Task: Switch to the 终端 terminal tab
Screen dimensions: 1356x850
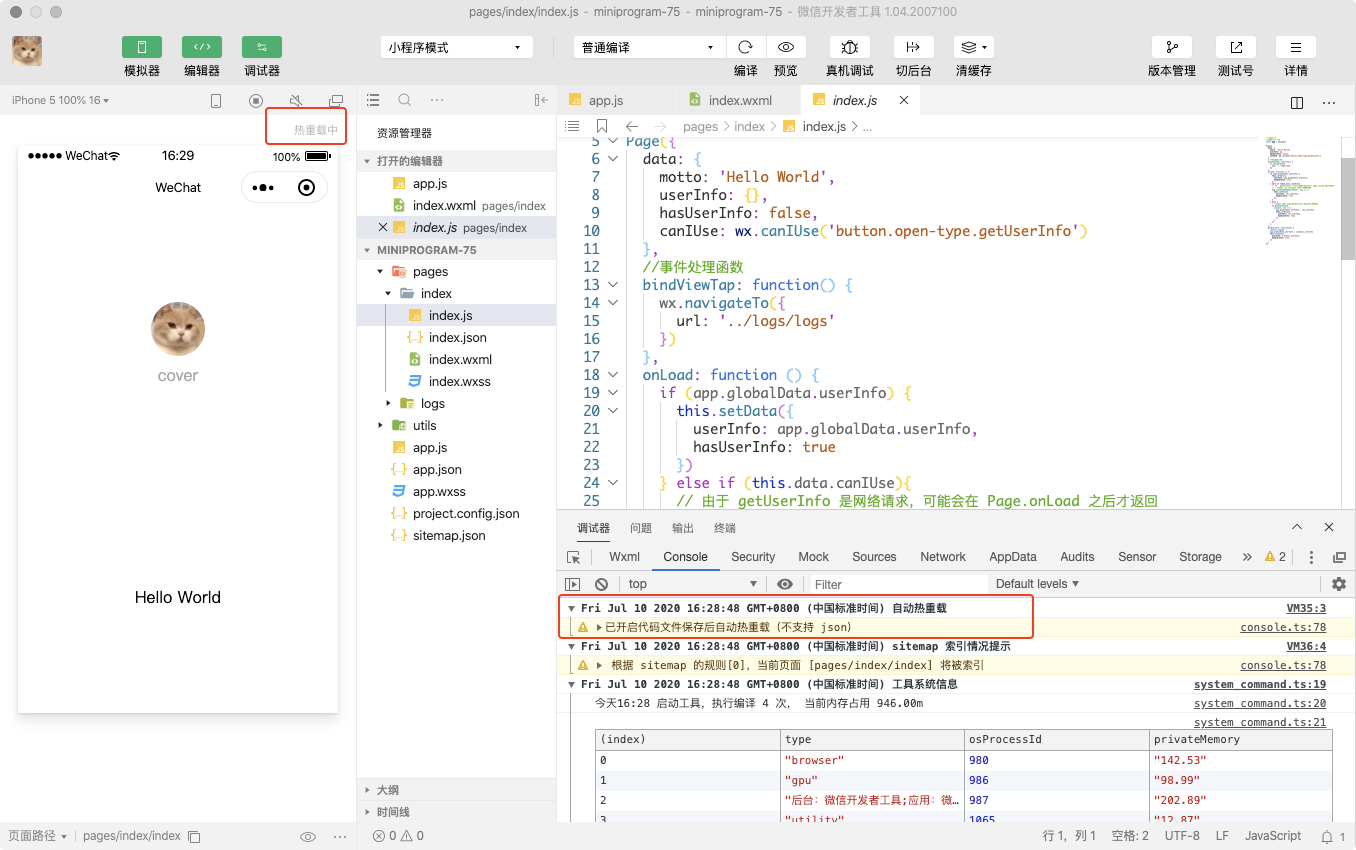Action: tap(725, 528)
